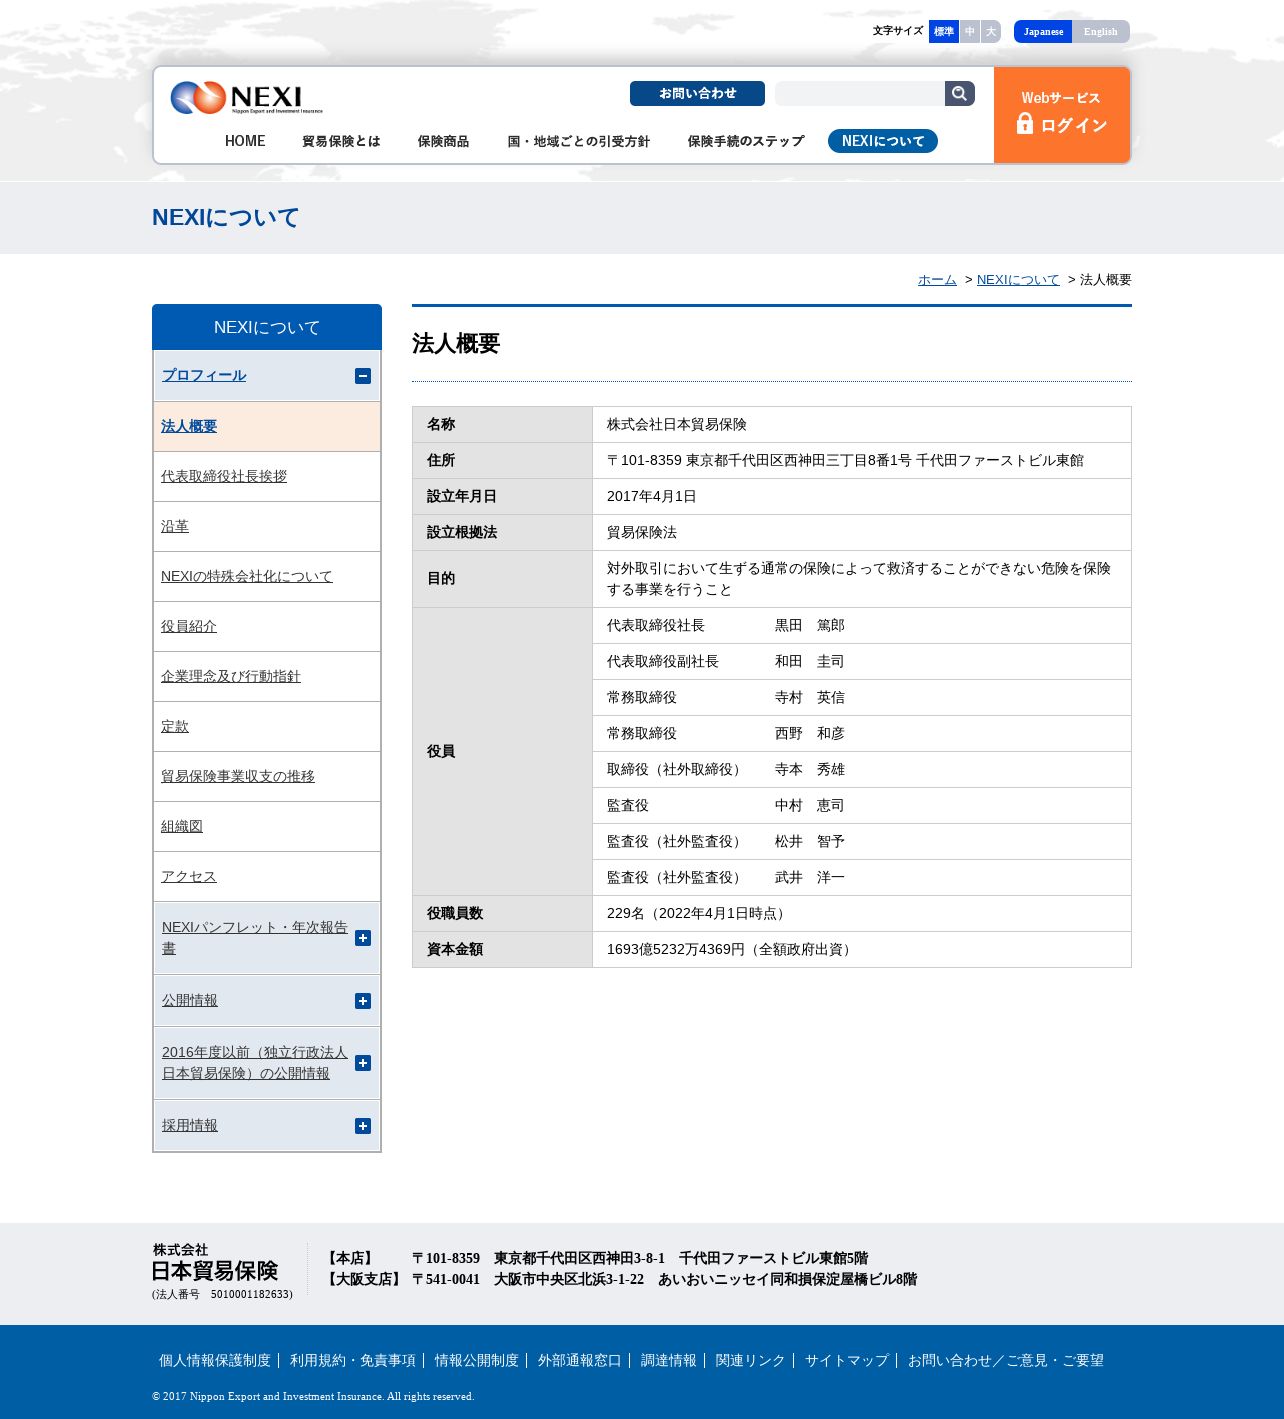This screenshot has width=1284, height=1419.
Task: Open 代表取締役社長挨拶 sidebar link
Action: point(224,476)
